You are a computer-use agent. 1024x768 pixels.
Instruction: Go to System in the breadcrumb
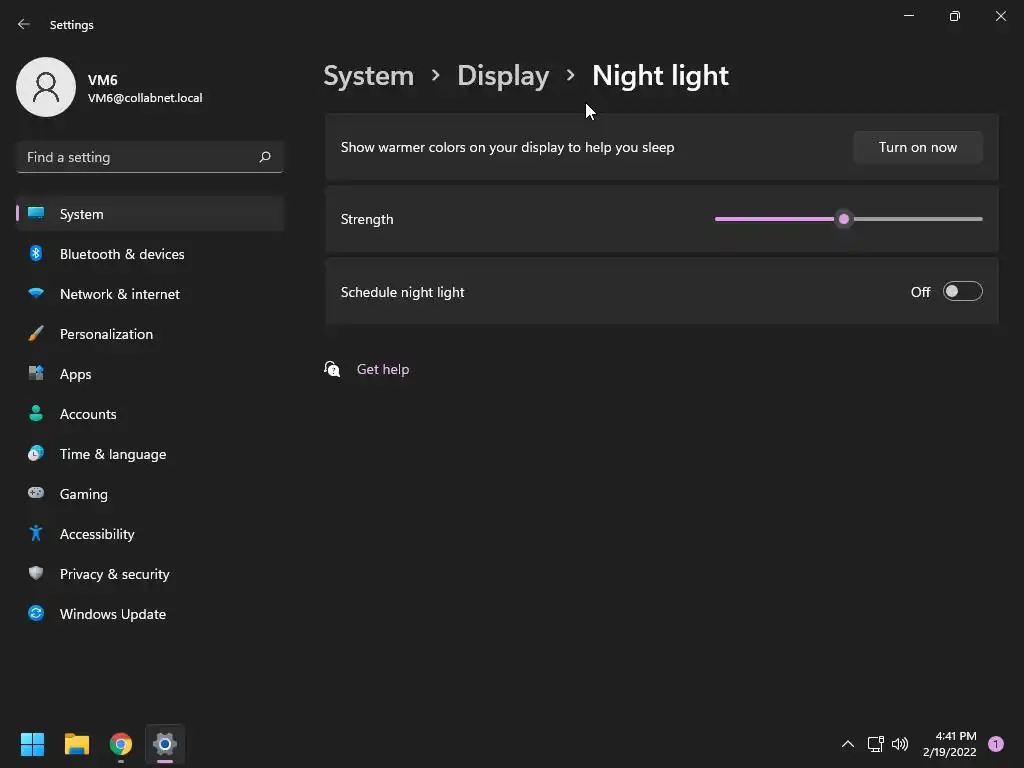(x=368, y=76)
